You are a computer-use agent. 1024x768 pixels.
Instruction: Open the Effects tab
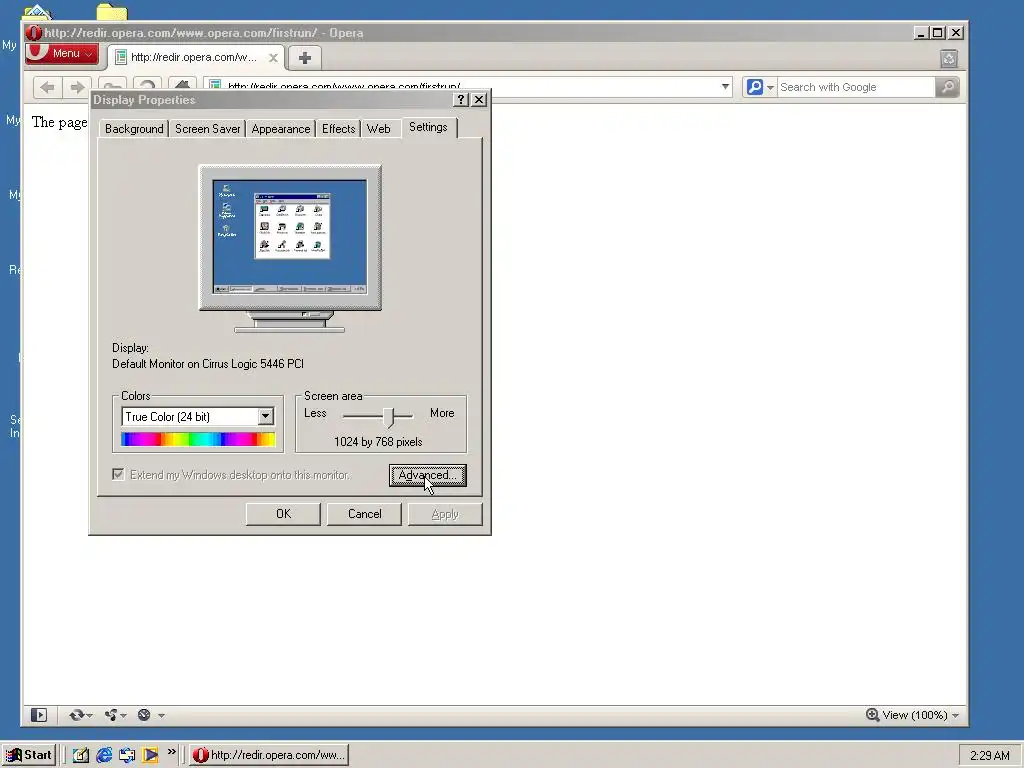tap(338, 129)
